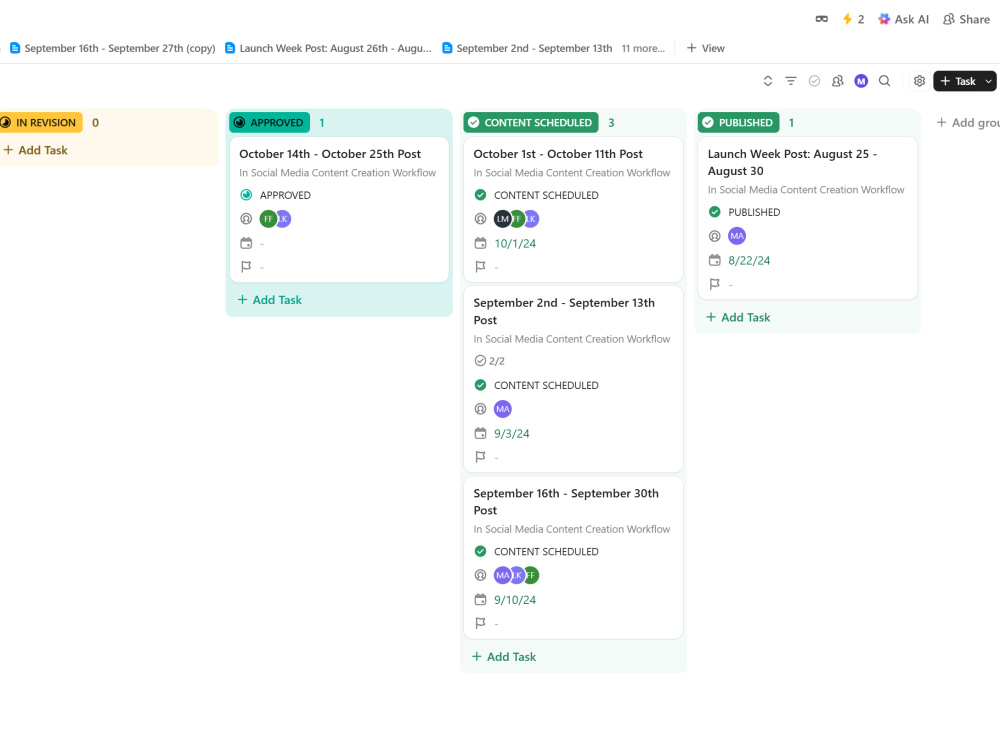The image size is (1000, 750).
Task: Open the search icon in toolbar
Action: pyautogui.click(x=885, y=81)
